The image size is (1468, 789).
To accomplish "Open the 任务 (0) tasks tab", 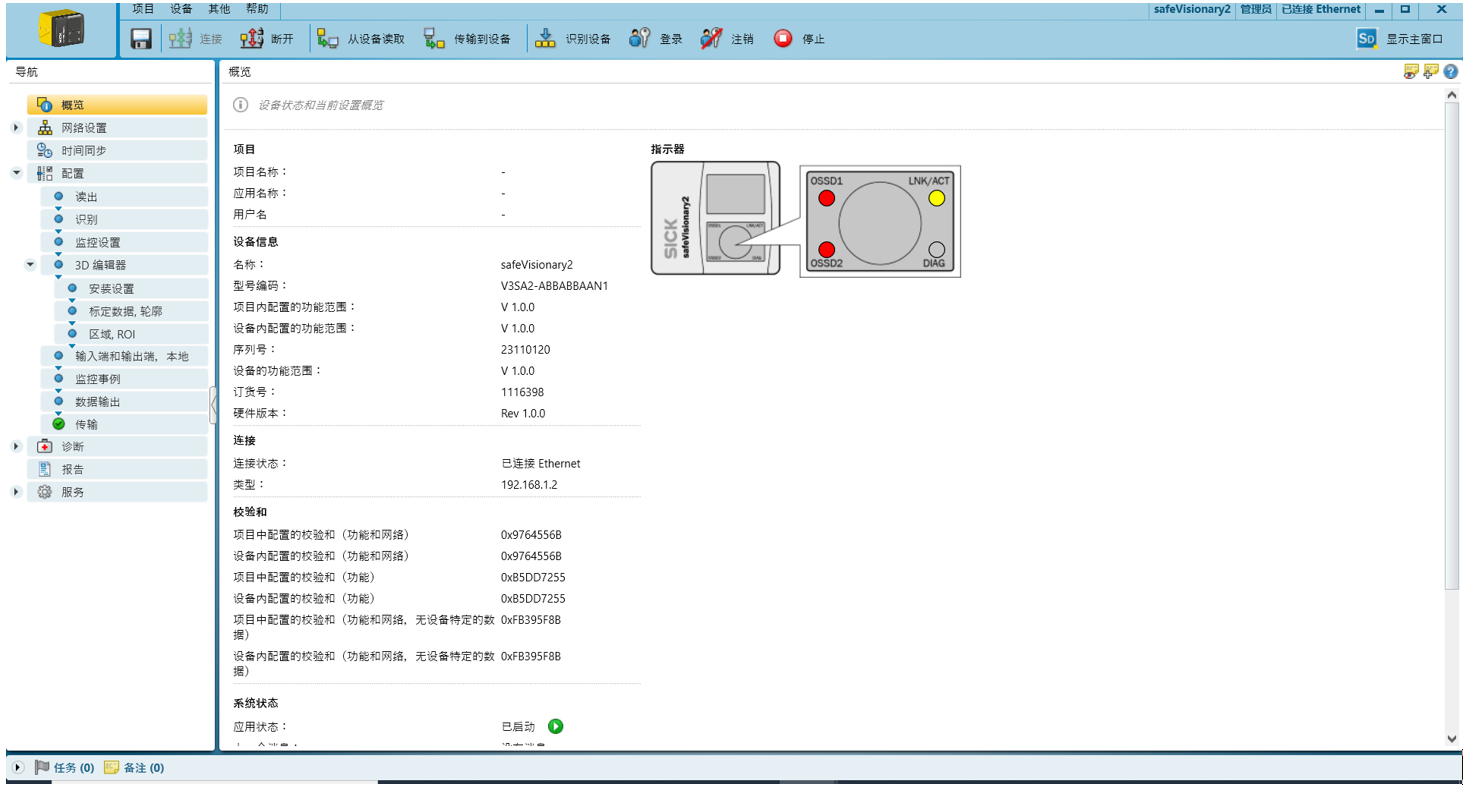I will 65,768.
